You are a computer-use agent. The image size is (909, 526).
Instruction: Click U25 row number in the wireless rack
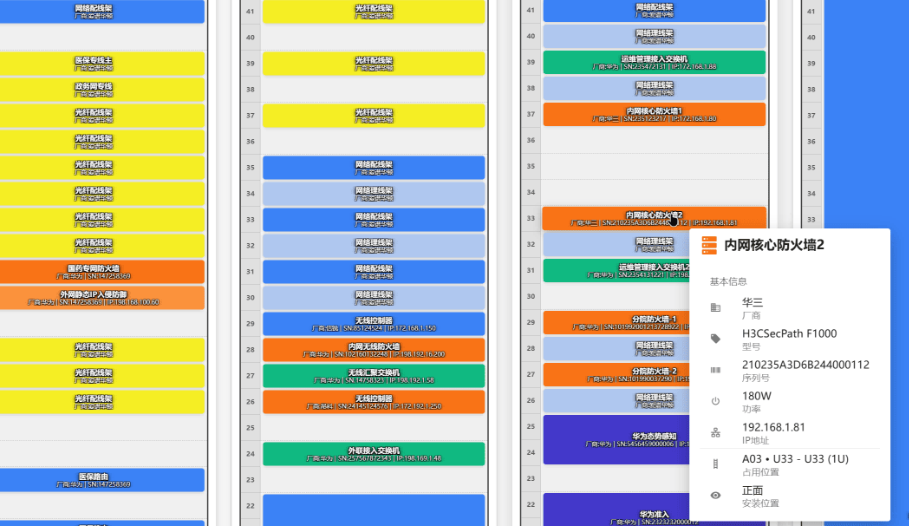coord(250,428)
